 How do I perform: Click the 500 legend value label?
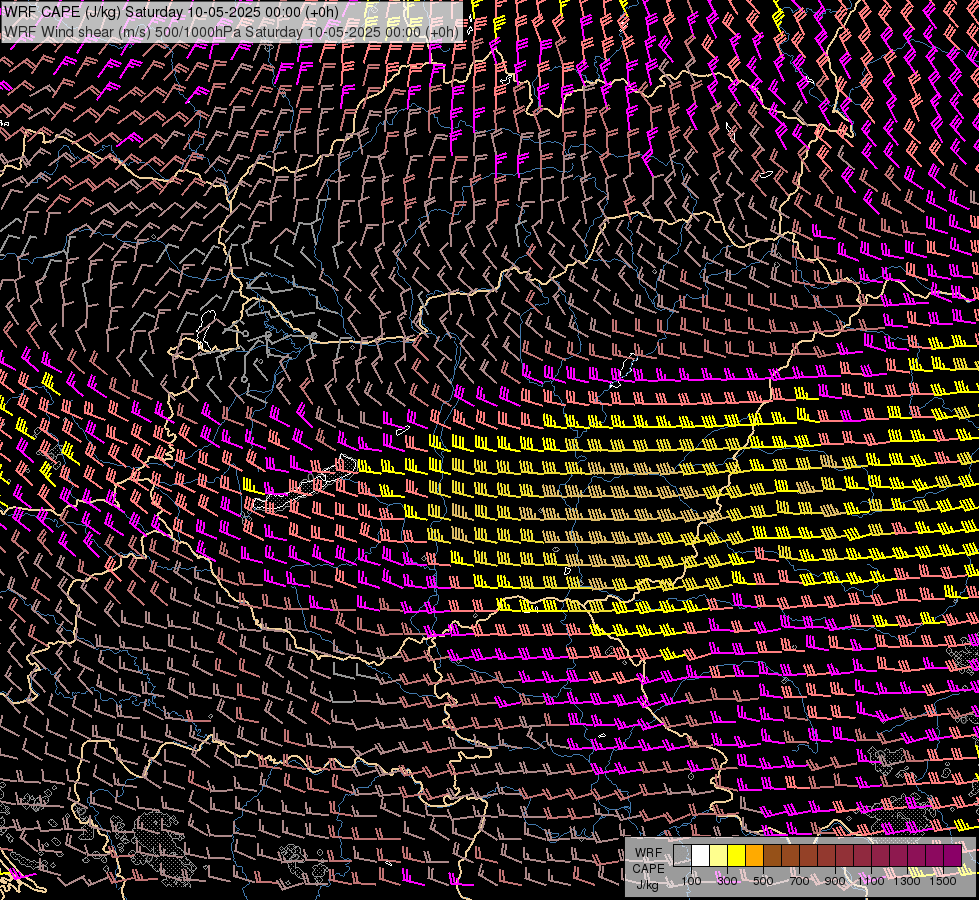coord(764,881)
